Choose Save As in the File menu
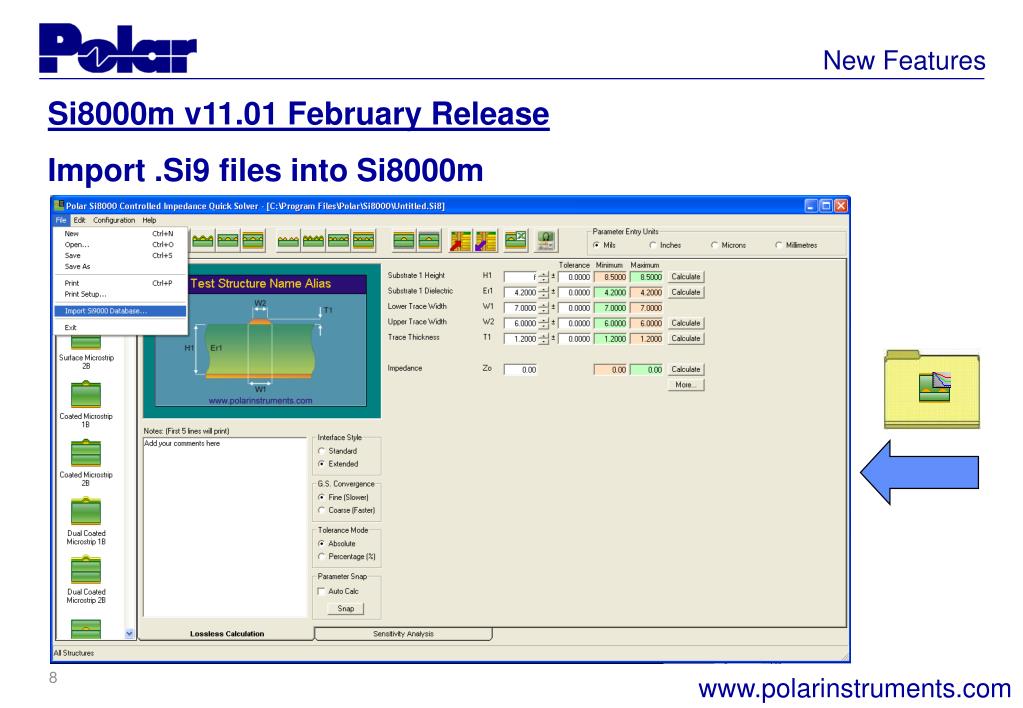Viewport: 1023px width, 708px height. pyautogui.click(x=121, y=267)
